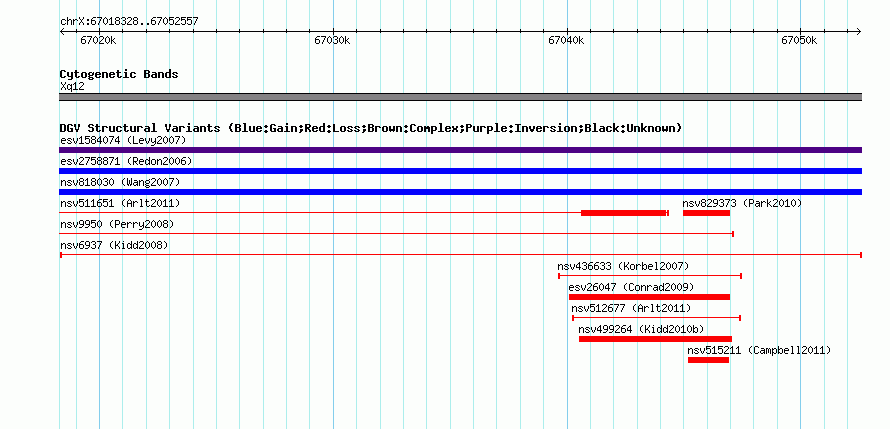Open nsv436633 (Korbel2007) variant label

tap(623, 266)
